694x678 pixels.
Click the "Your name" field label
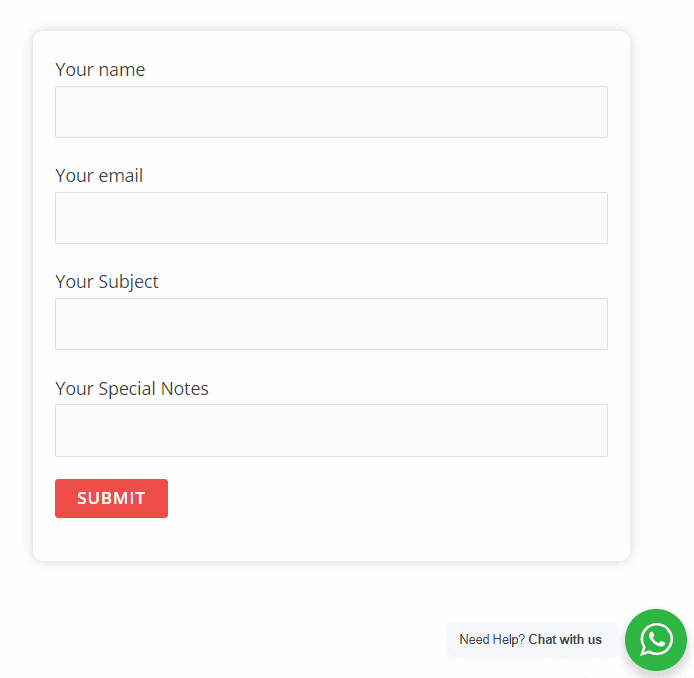100,70
